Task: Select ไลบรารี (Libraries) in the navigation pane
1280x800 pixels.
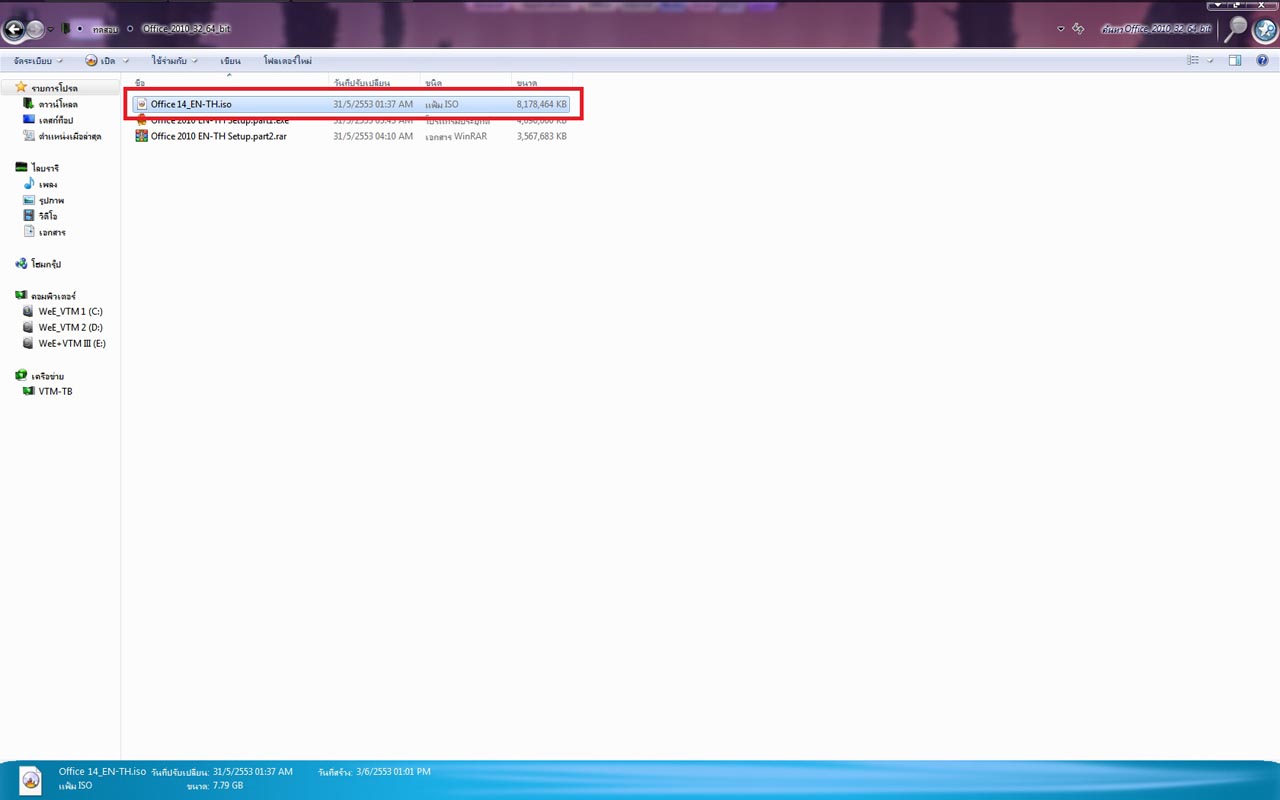Action: pos(45,168)
